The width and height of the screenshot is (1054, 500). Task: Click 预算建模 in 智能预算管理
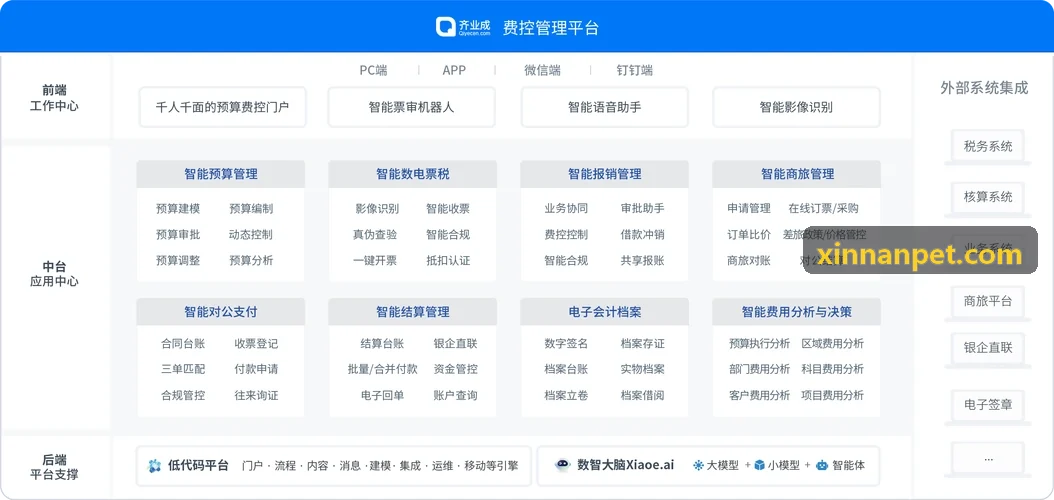178,209
